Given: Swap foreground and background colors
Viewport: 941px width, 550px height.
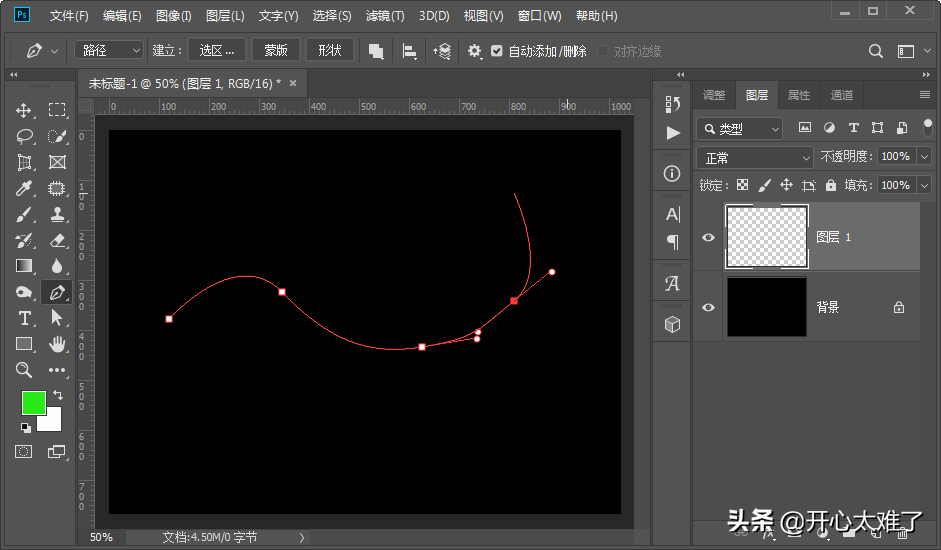Looking at the screenshot, I should point(58,394).
